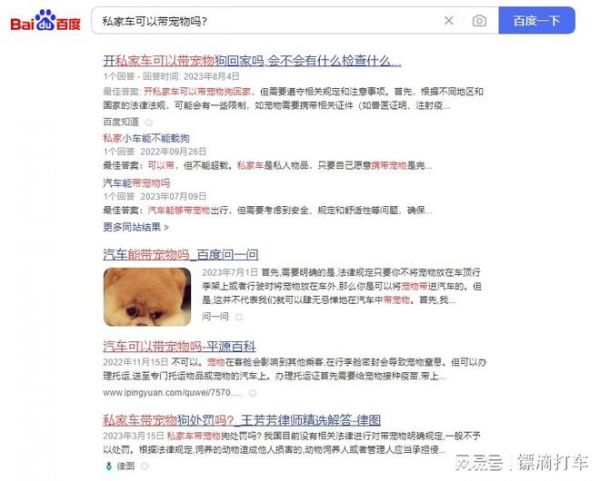
Task: Click the 律图 source icon
Action: (109, 466)
